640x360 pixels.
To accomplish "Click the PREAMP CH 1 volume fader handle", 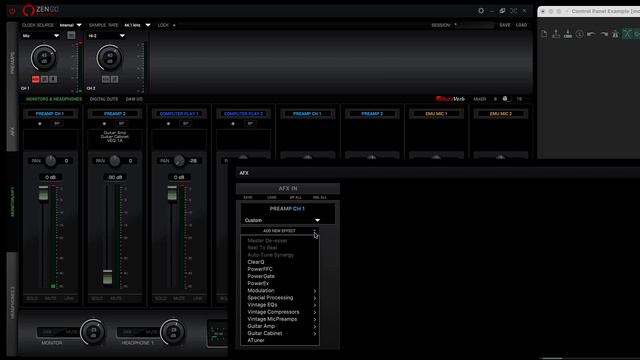I will [43, 193].
